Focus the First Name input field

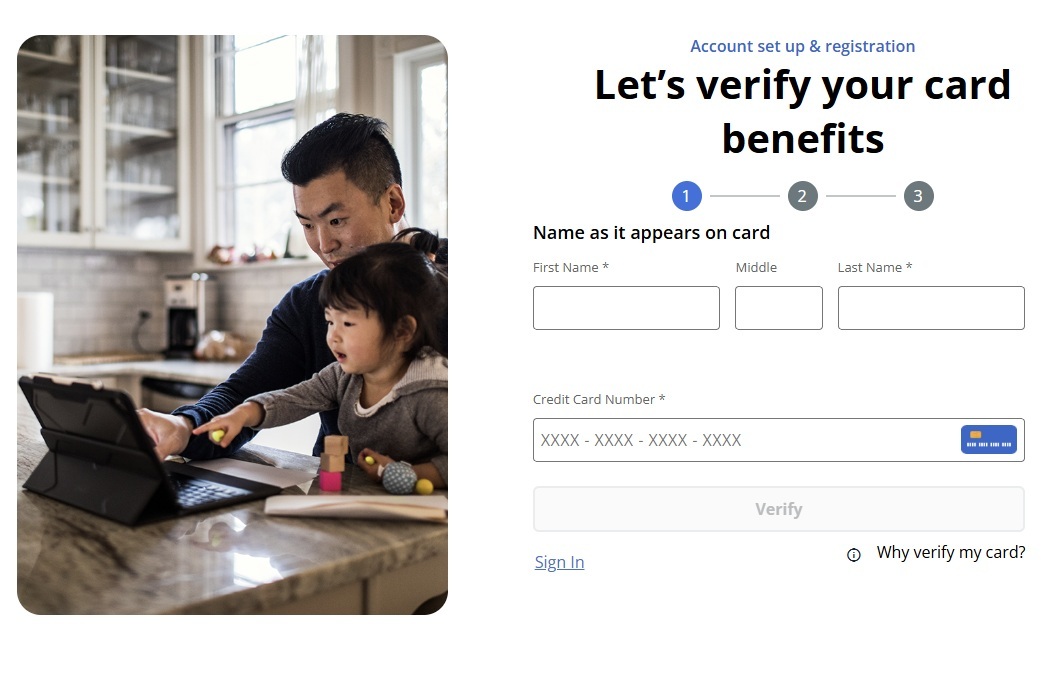click(626, 308)
